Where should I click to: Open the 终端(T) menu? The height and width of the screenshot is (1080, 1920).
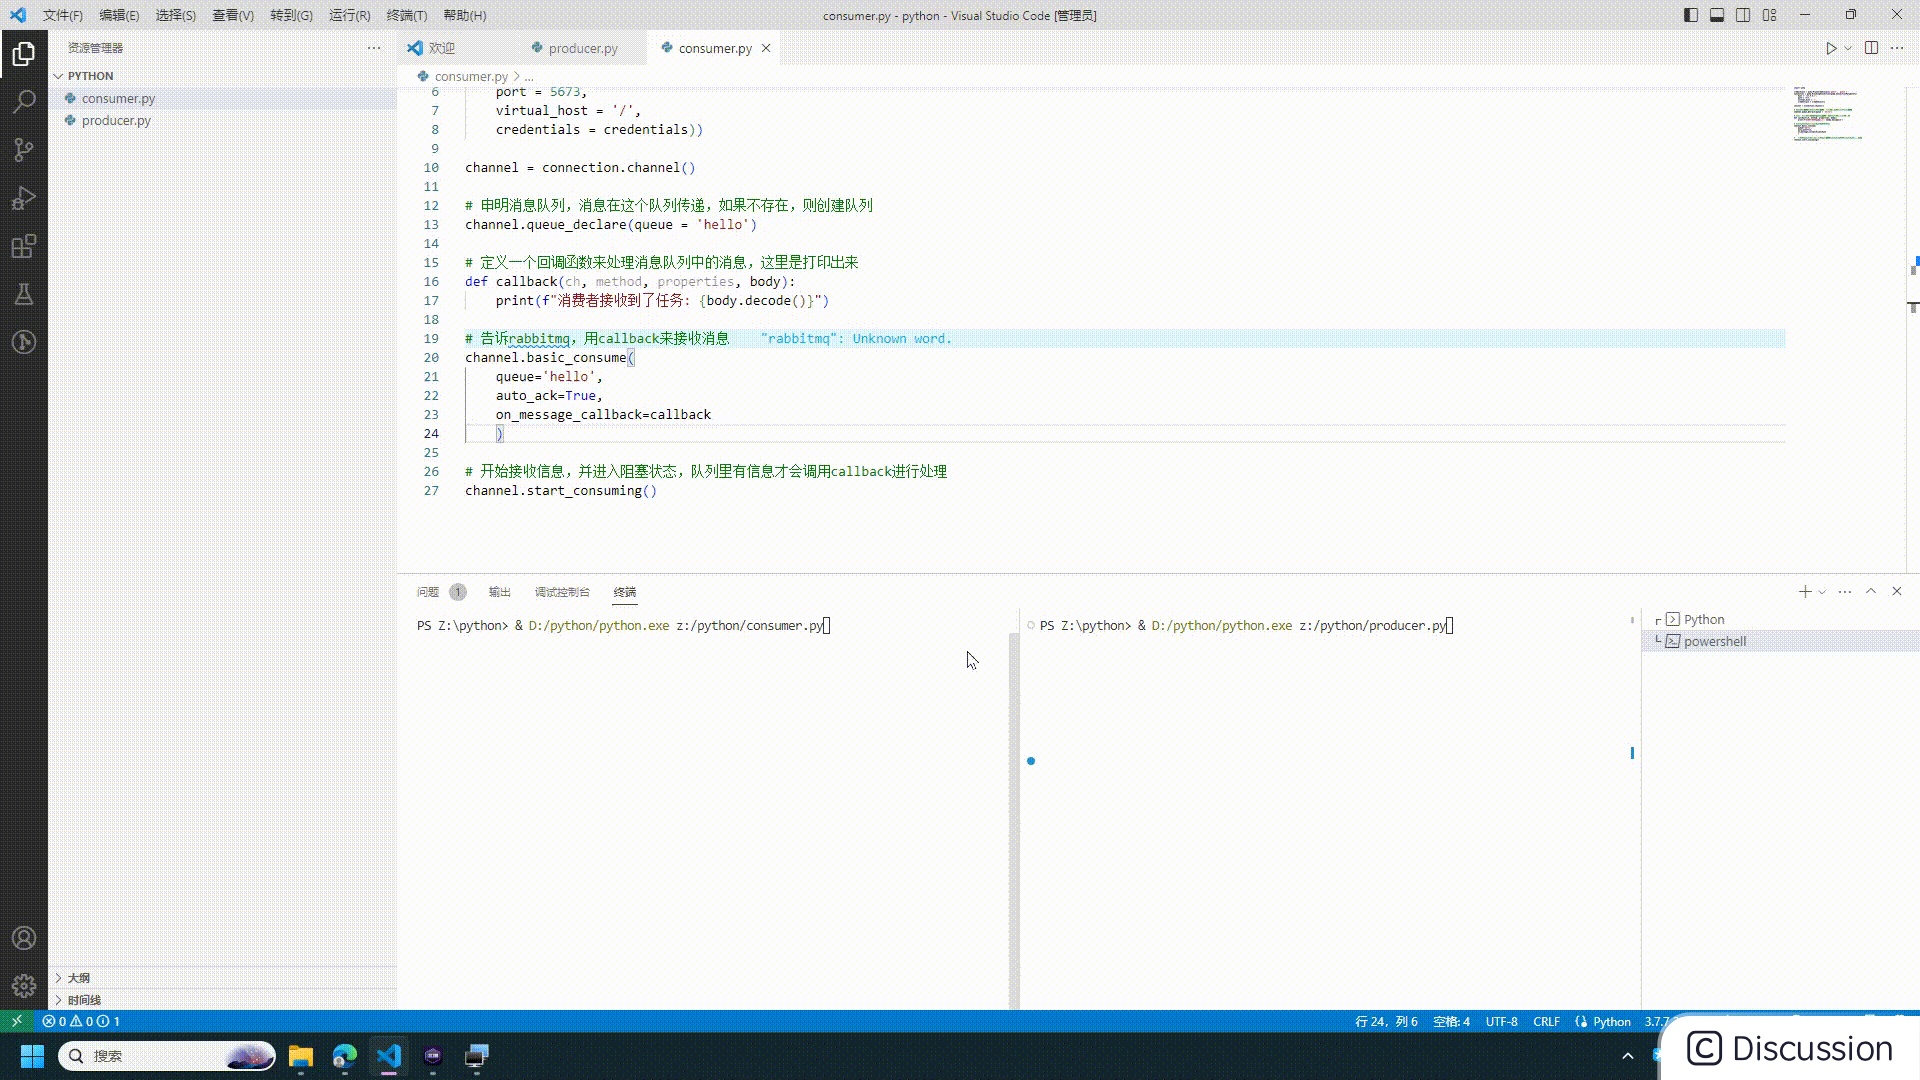coord(406,15)
